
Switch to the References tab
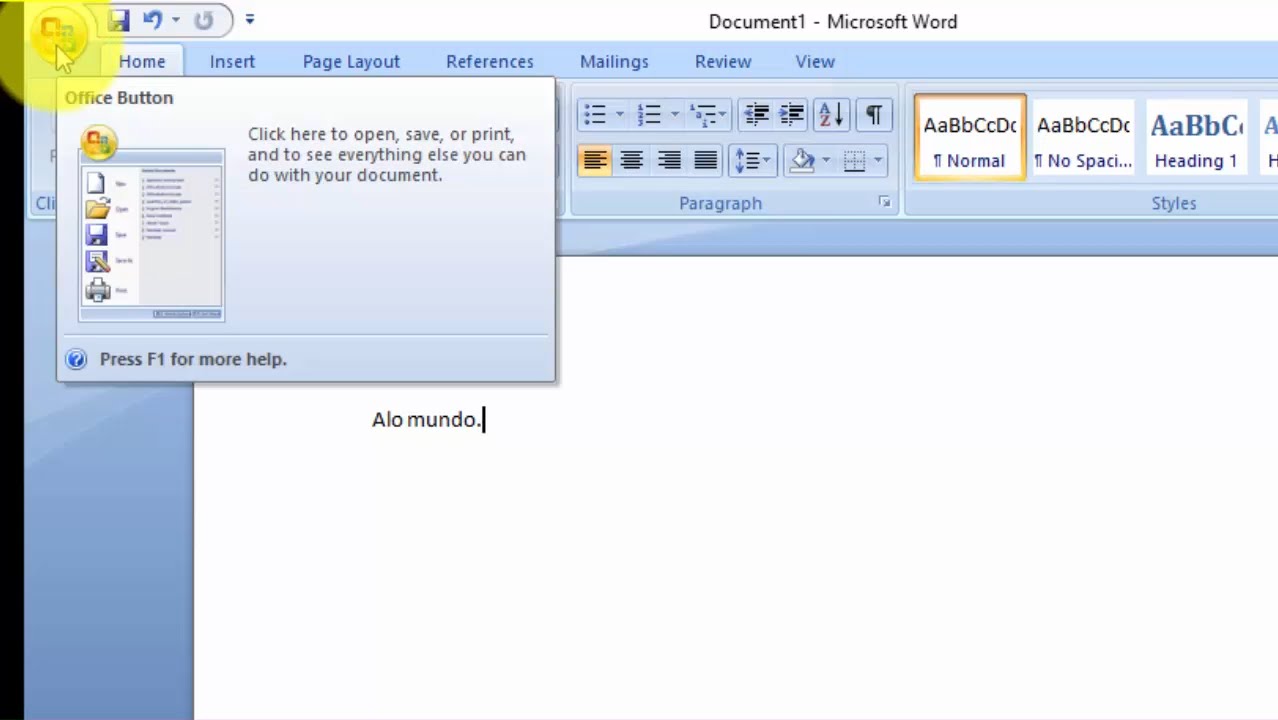(x=490, y=62)
